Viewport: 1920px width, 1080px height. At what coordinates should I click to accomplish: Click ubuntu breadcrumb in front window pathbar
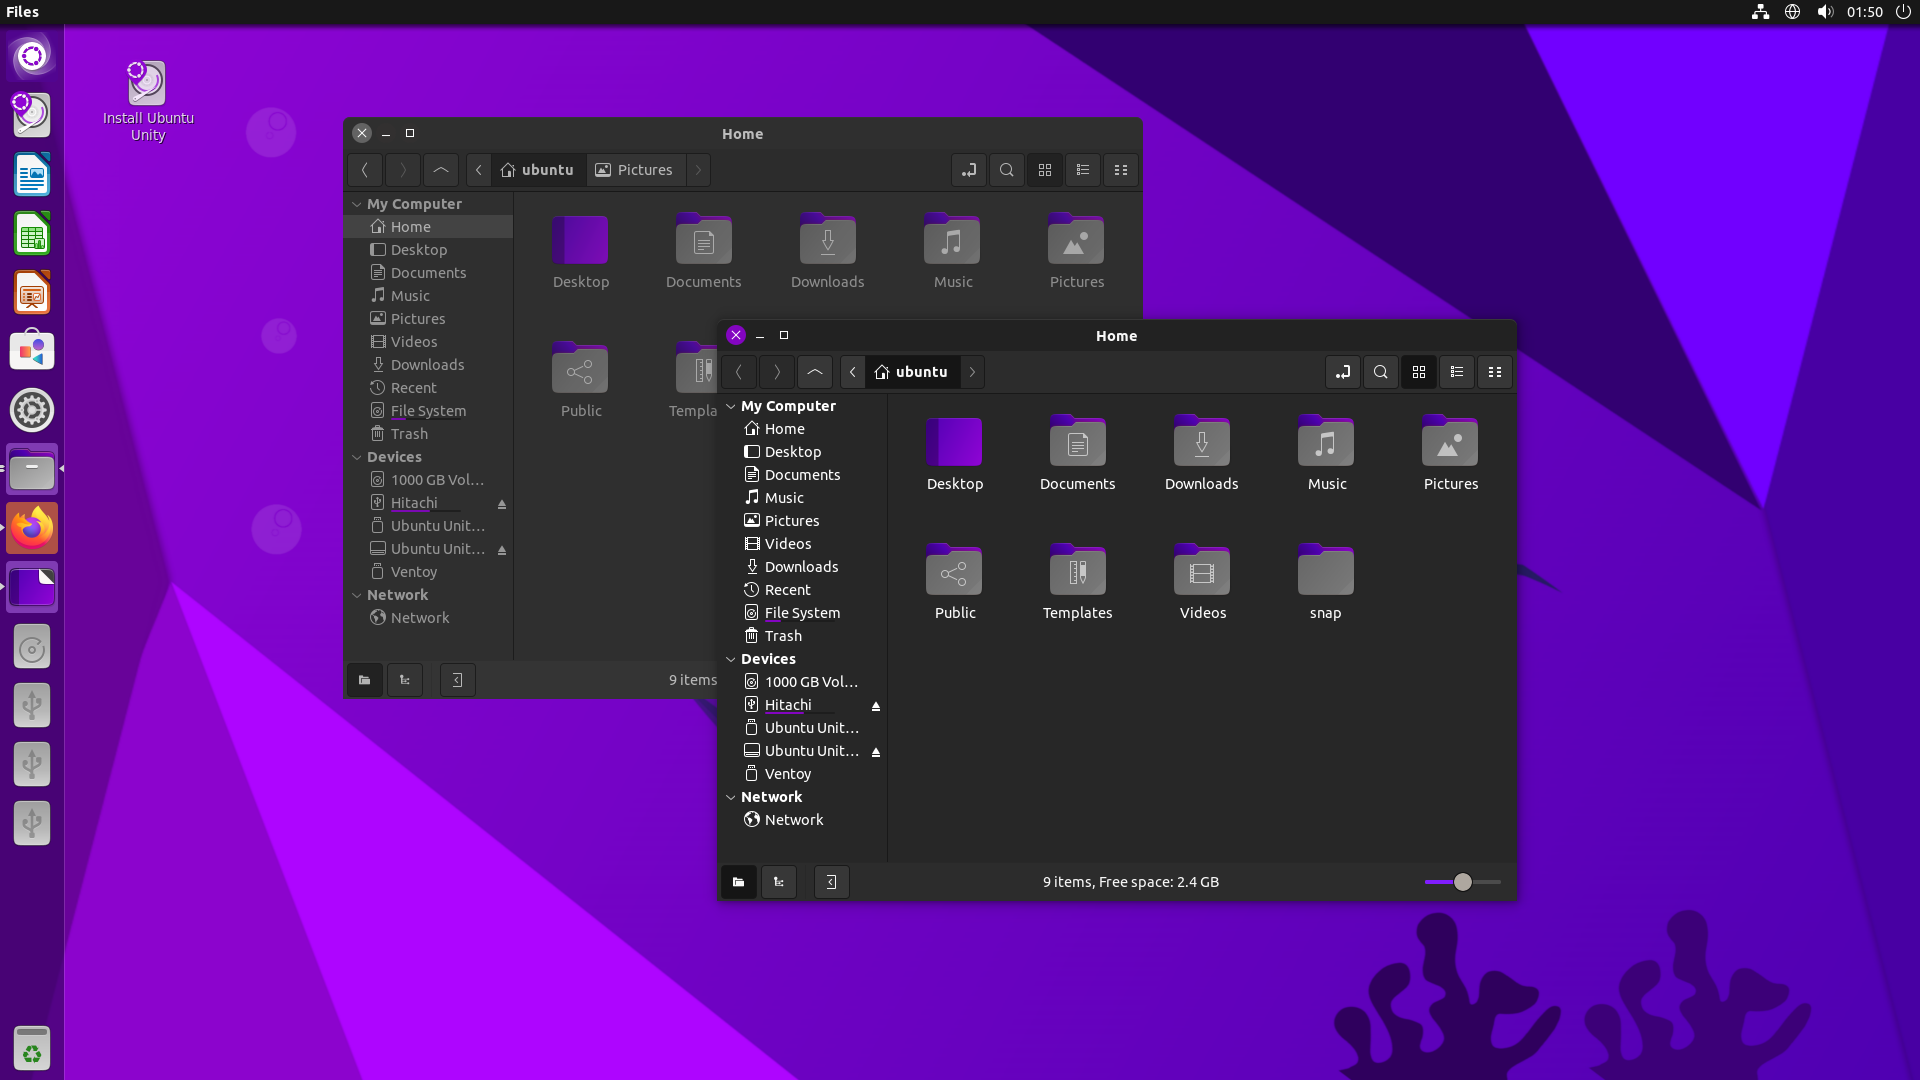911,372
